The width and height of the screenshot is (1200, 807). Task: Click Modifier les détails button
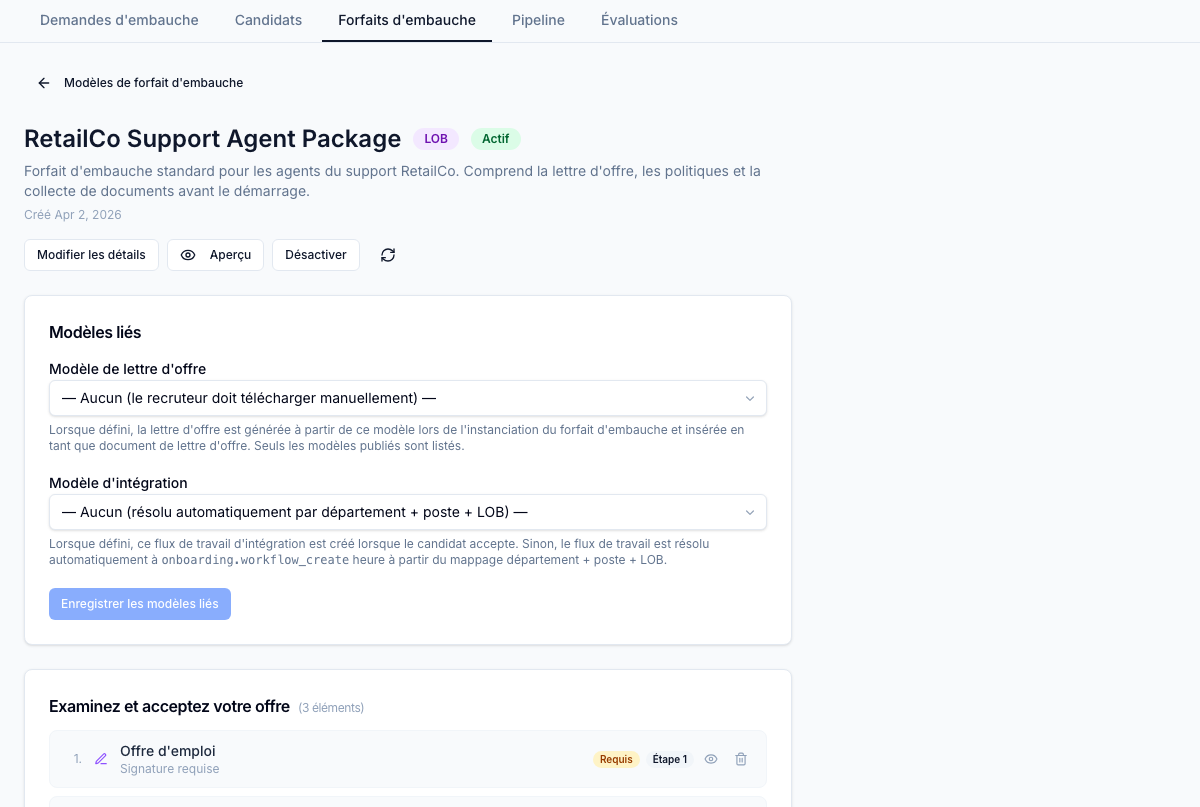tap(91, 255)
